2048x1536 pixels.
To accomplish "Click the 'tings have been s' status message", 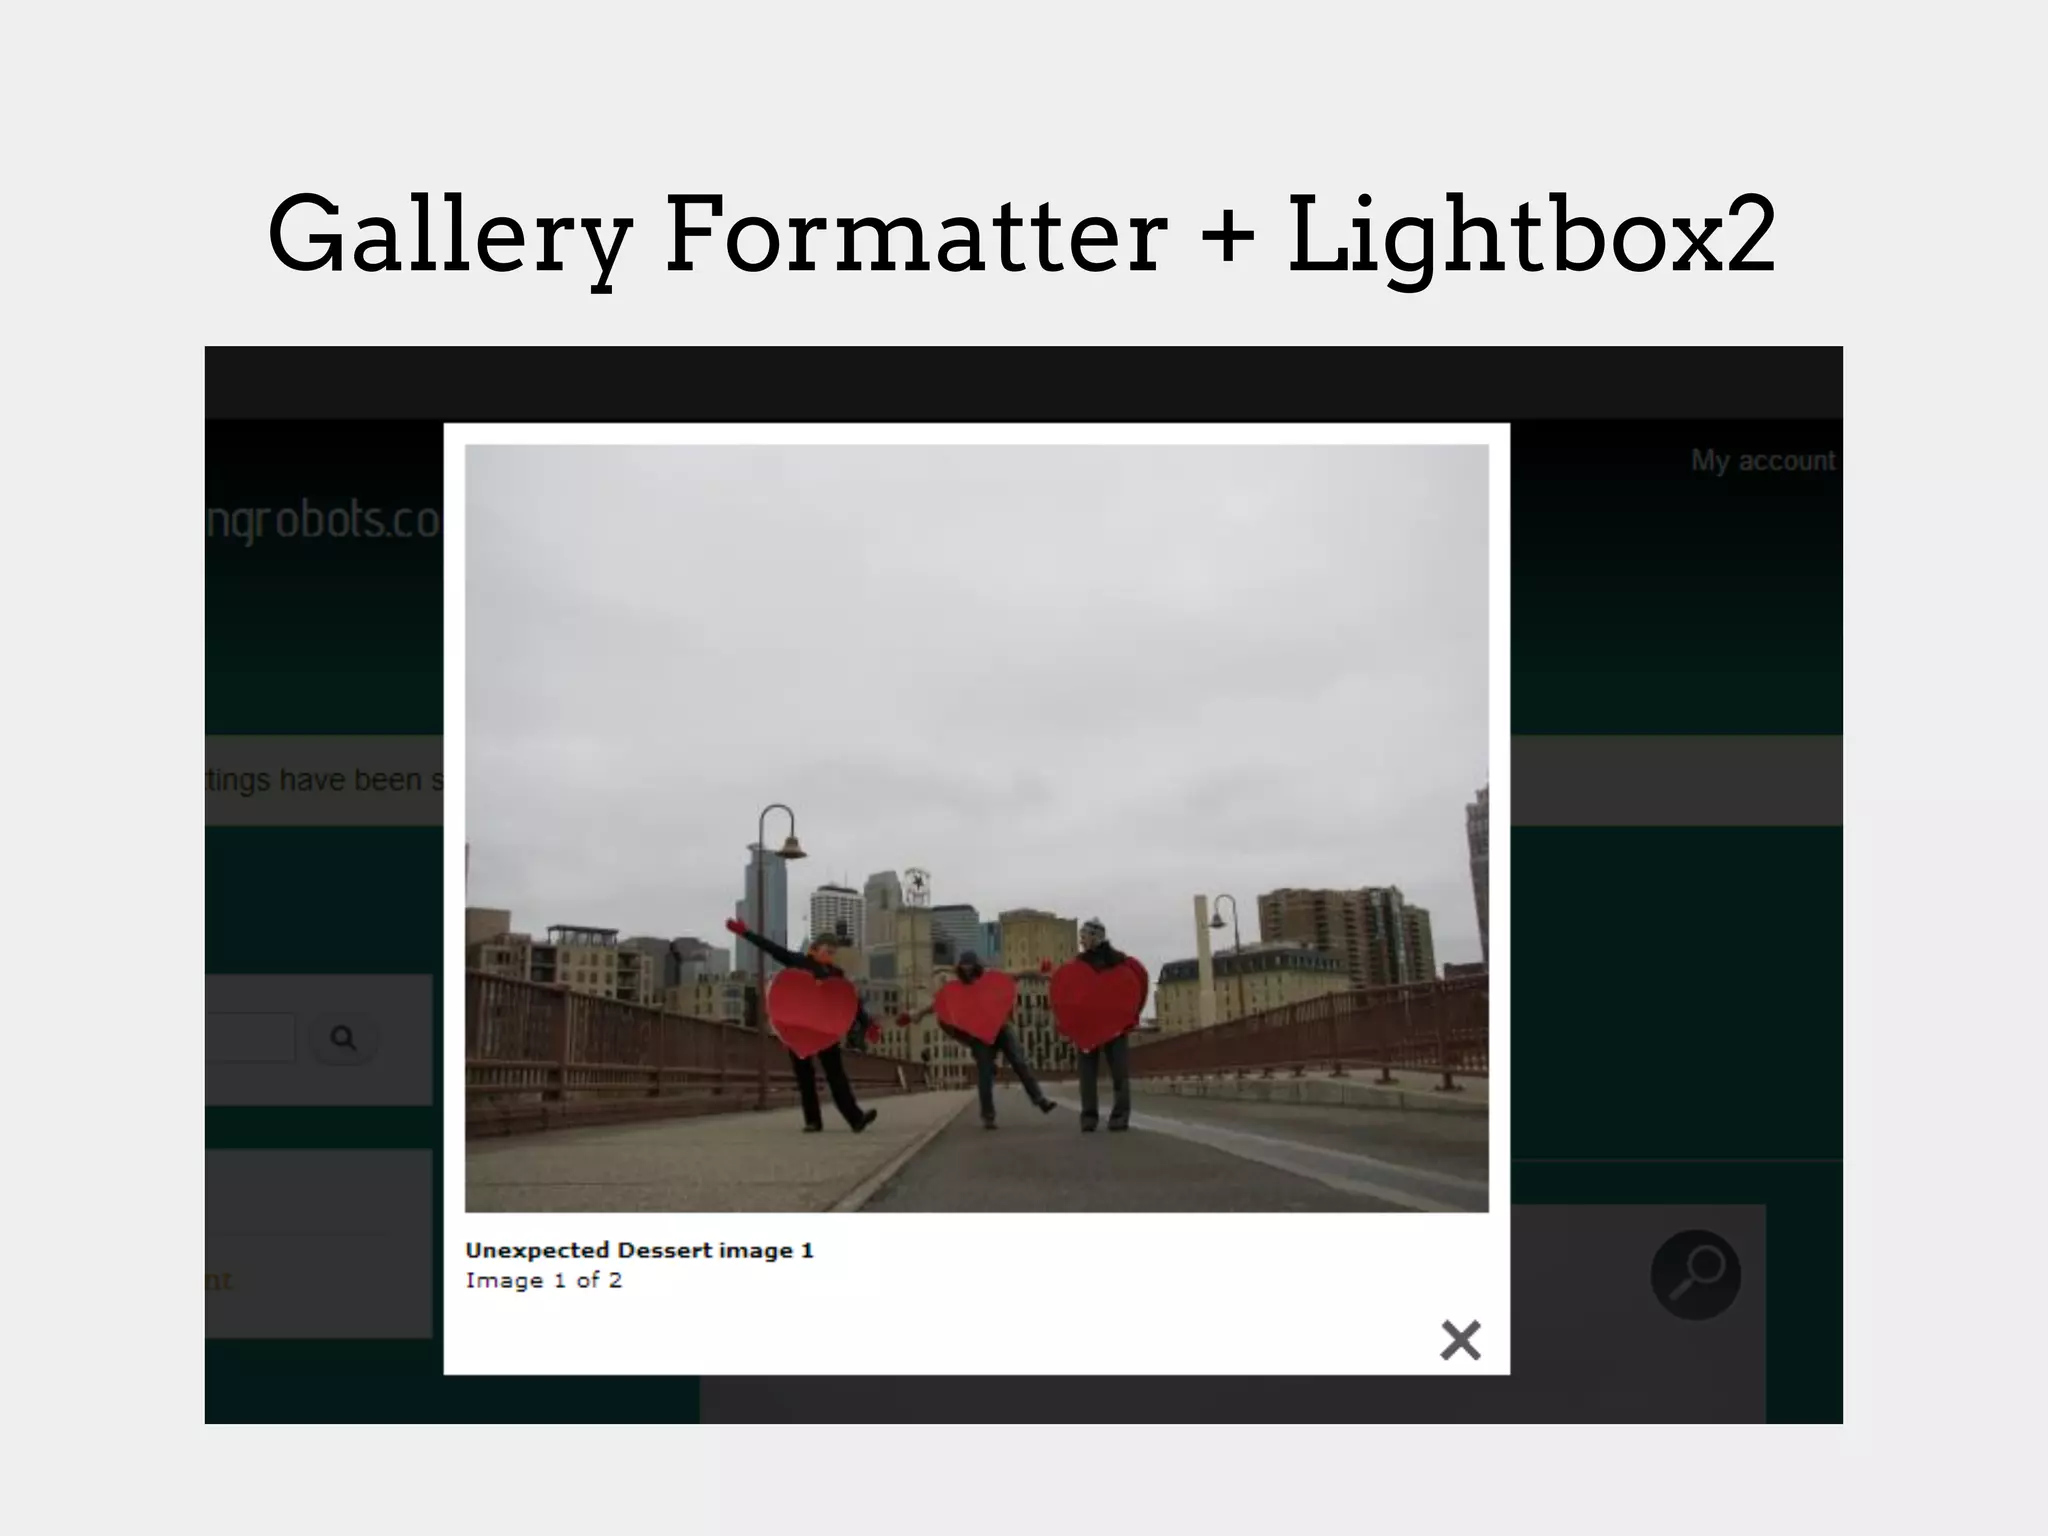I will coord(325,780).
